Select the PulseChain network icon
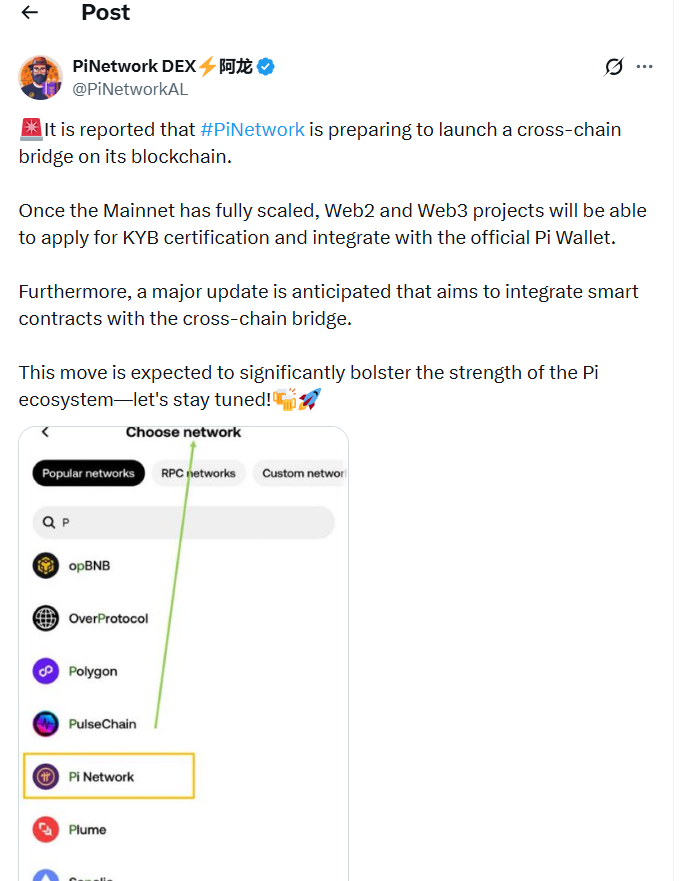This screenshot has width=684, height=881. [44, 723]
